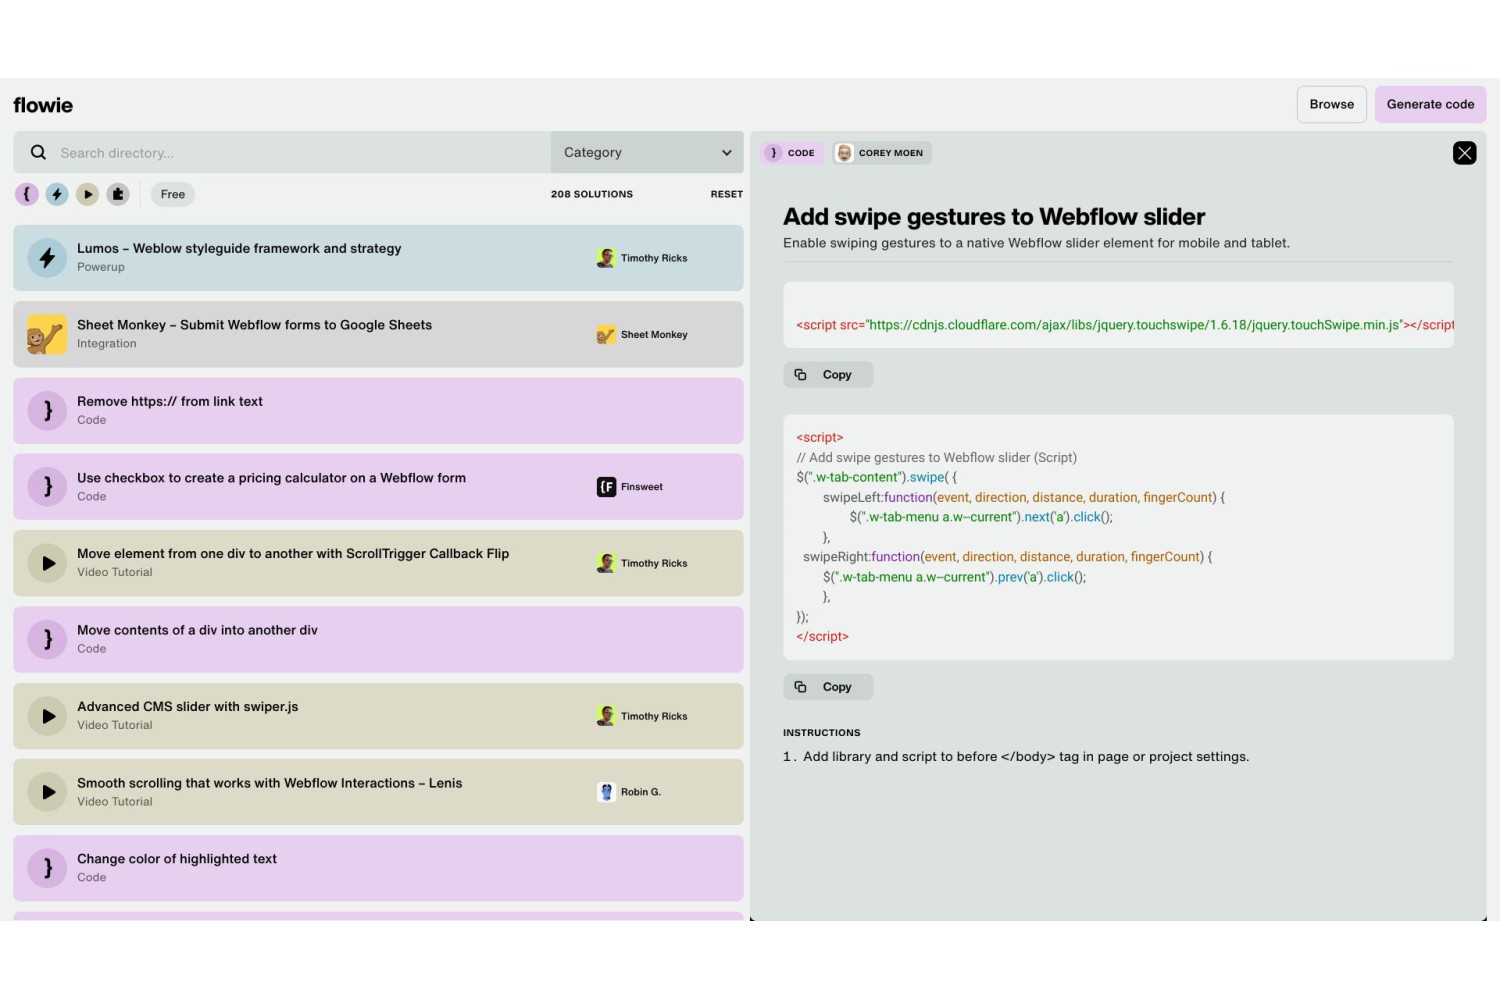The width and height of the screenshot is (1500, 1000).
Task: Toggle the Free filter pill
Action: coord(173,194)
